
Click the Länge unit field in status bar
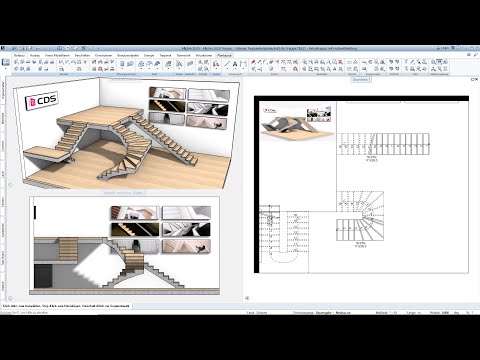coord(414,313)
